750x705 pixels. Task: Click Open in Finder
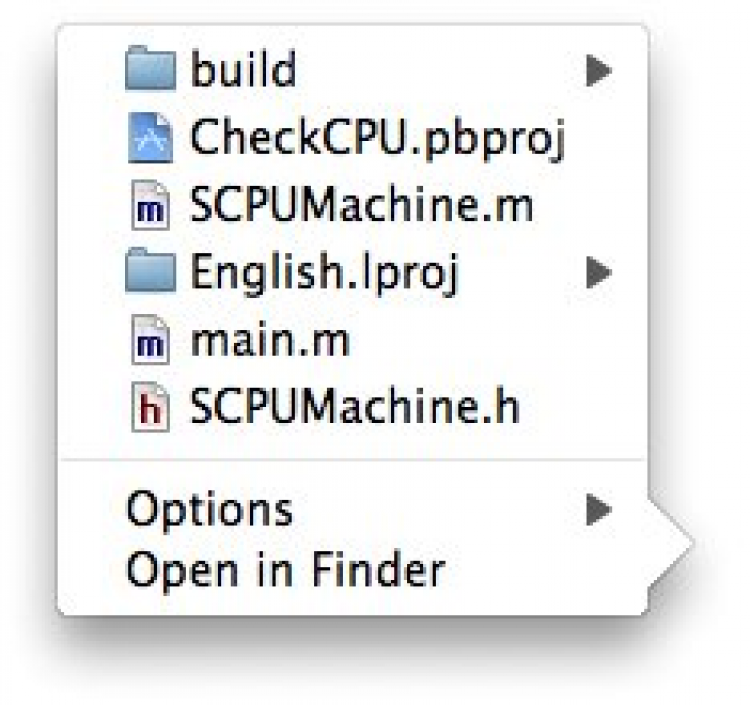(284, 571)
